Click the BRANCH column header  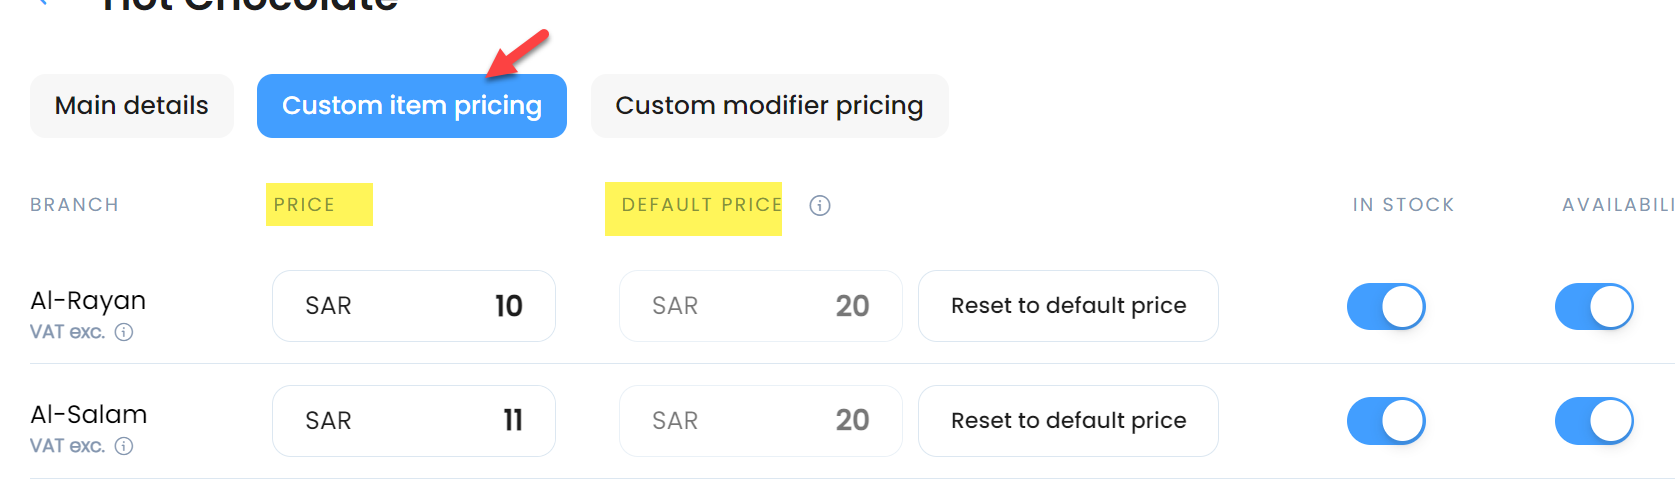click(x=75, y=205)
